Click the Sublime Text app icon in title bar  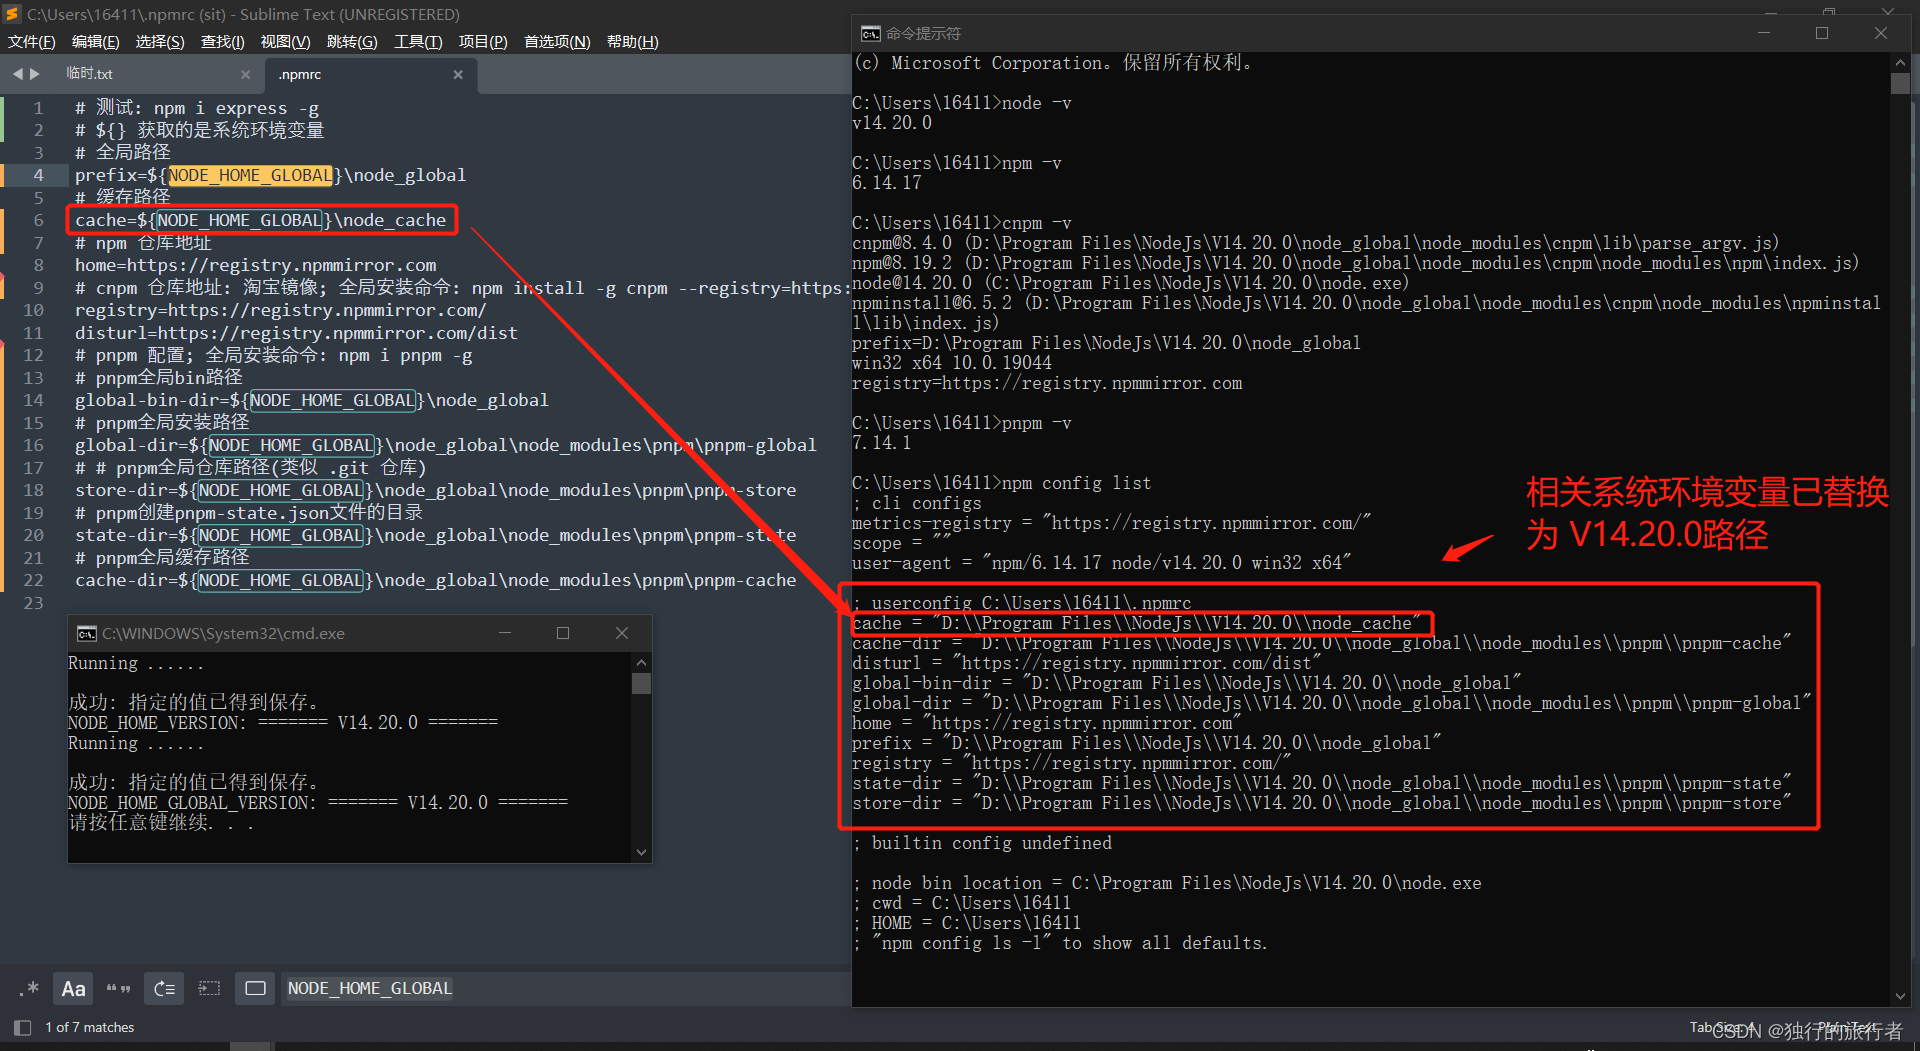pos(12,14)
